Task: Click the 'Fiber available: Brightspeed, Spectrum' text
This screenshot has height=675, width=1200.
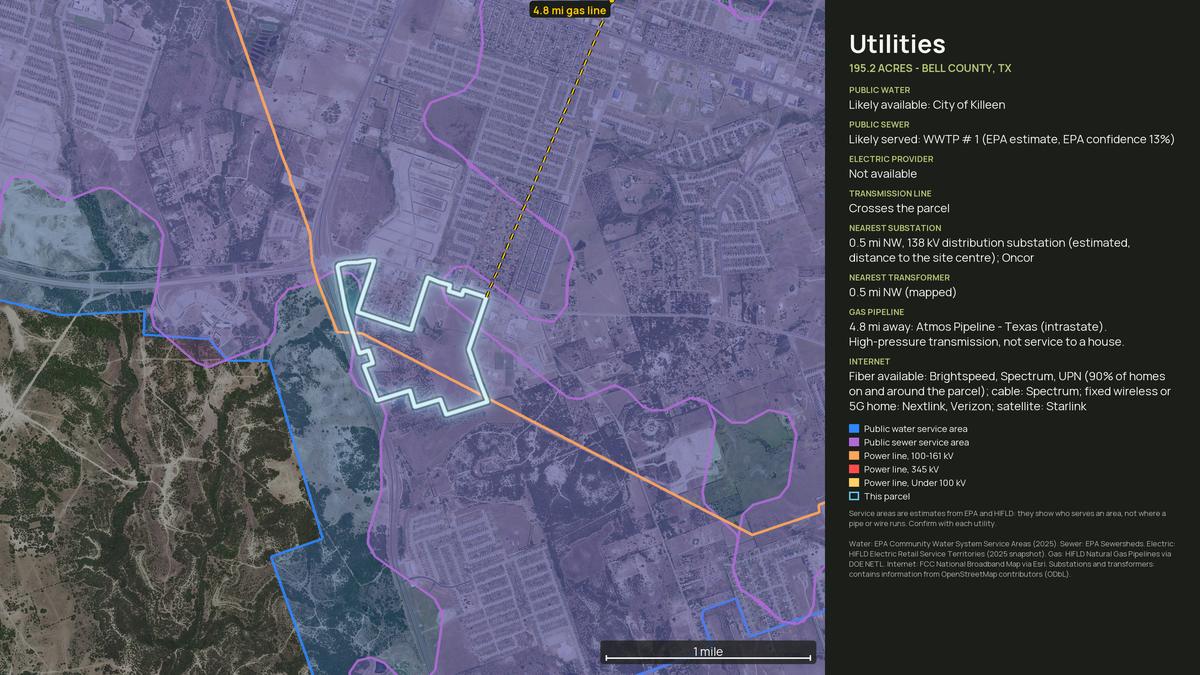Action: coord(1010,391)
